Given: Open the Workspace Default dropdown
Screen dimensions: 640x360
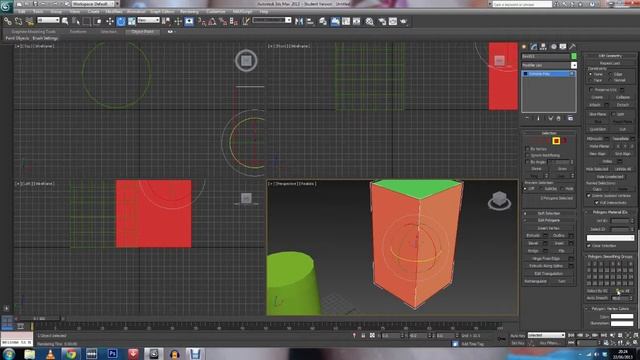Looking at the screenshot, I should pos(95,4).
